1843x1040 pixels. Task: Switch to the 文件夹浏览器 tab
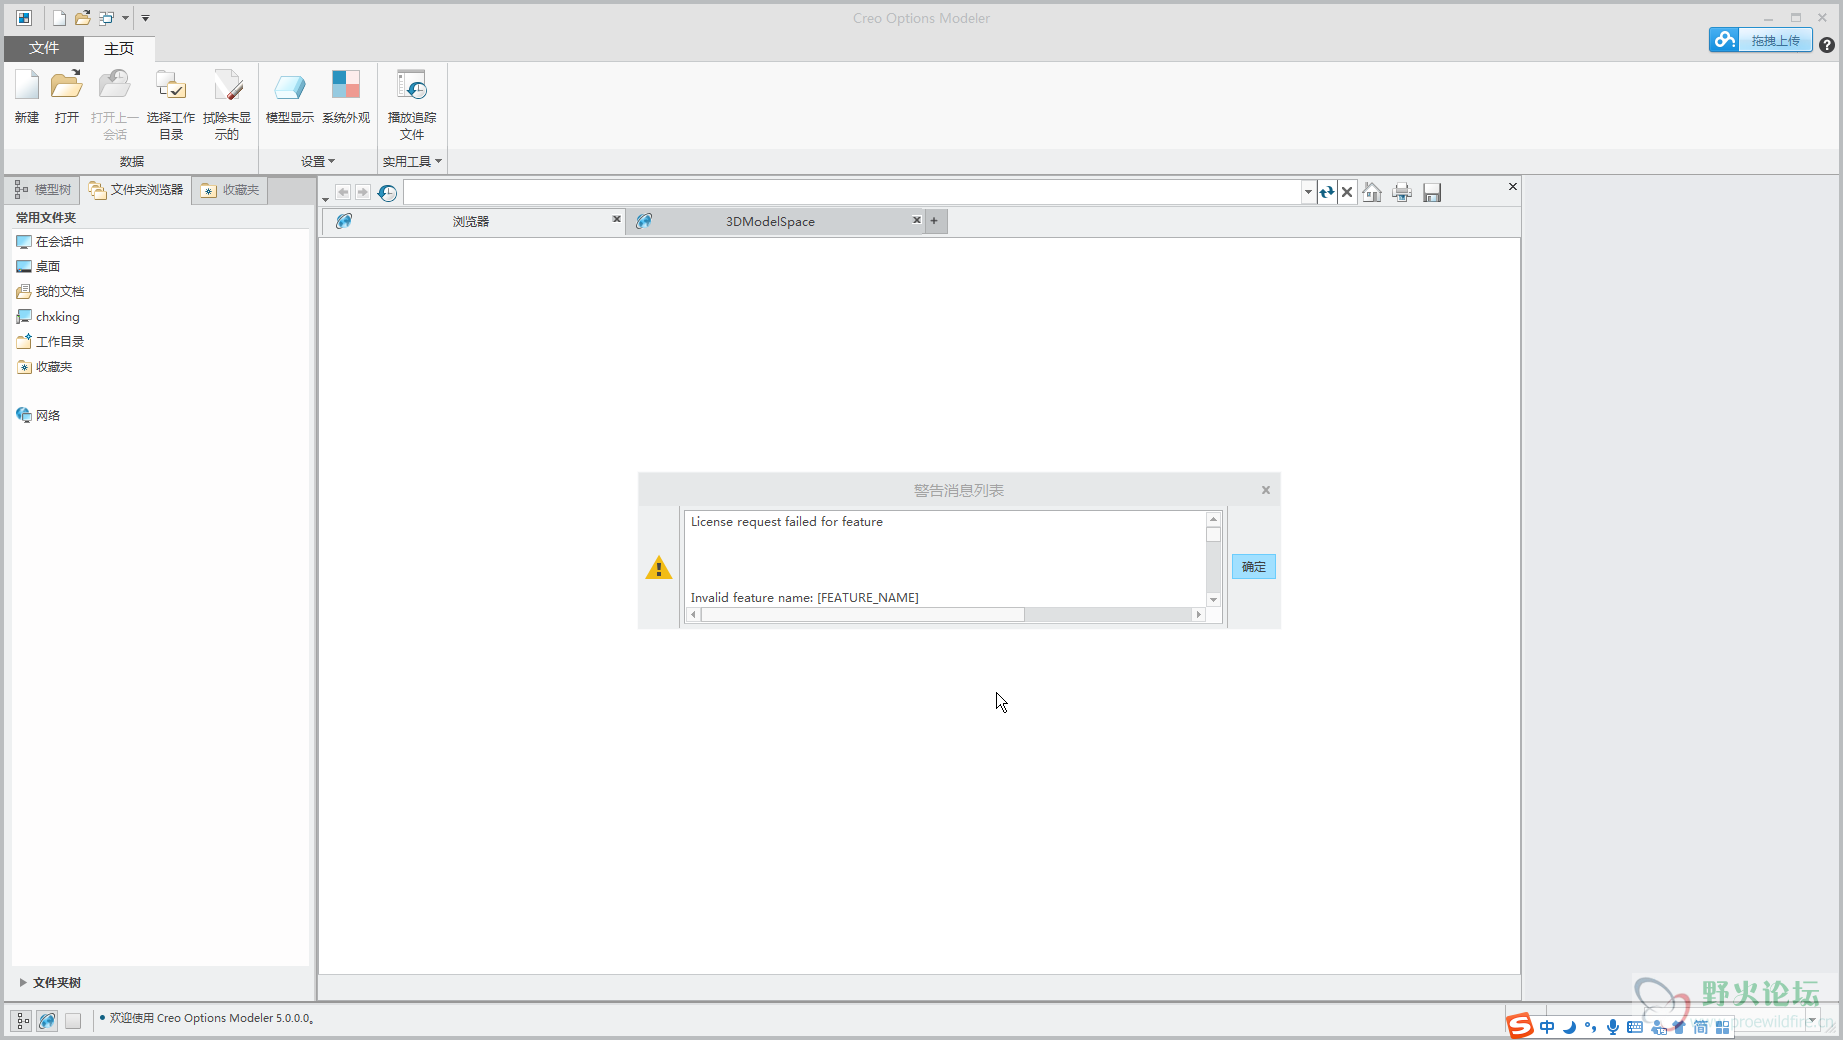(136, 190)
